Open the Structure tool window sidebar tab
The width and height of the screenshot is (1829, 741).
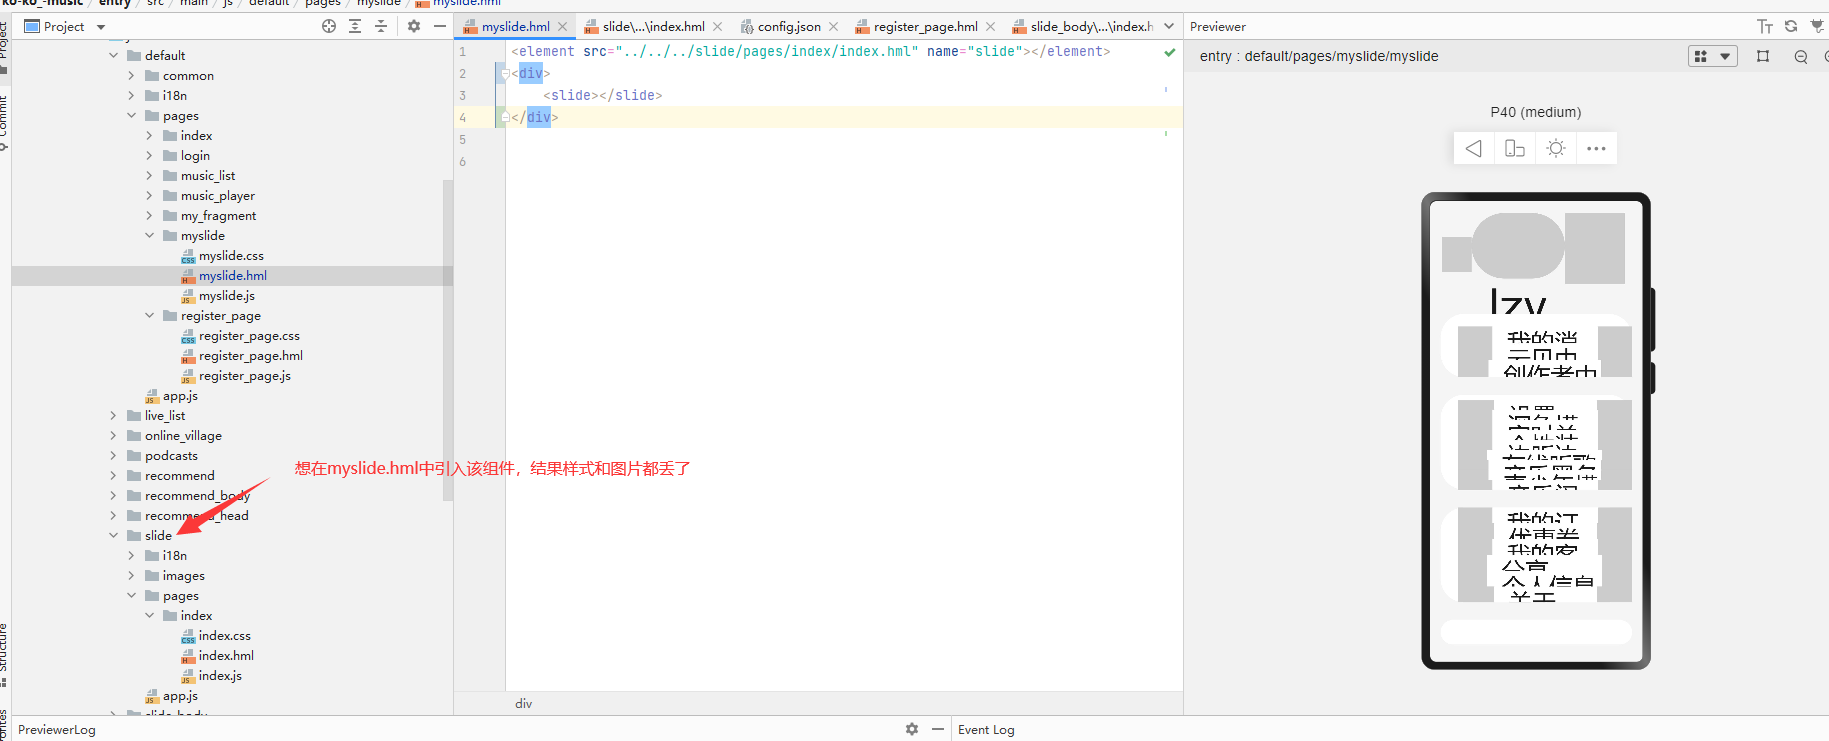point(4,654)
